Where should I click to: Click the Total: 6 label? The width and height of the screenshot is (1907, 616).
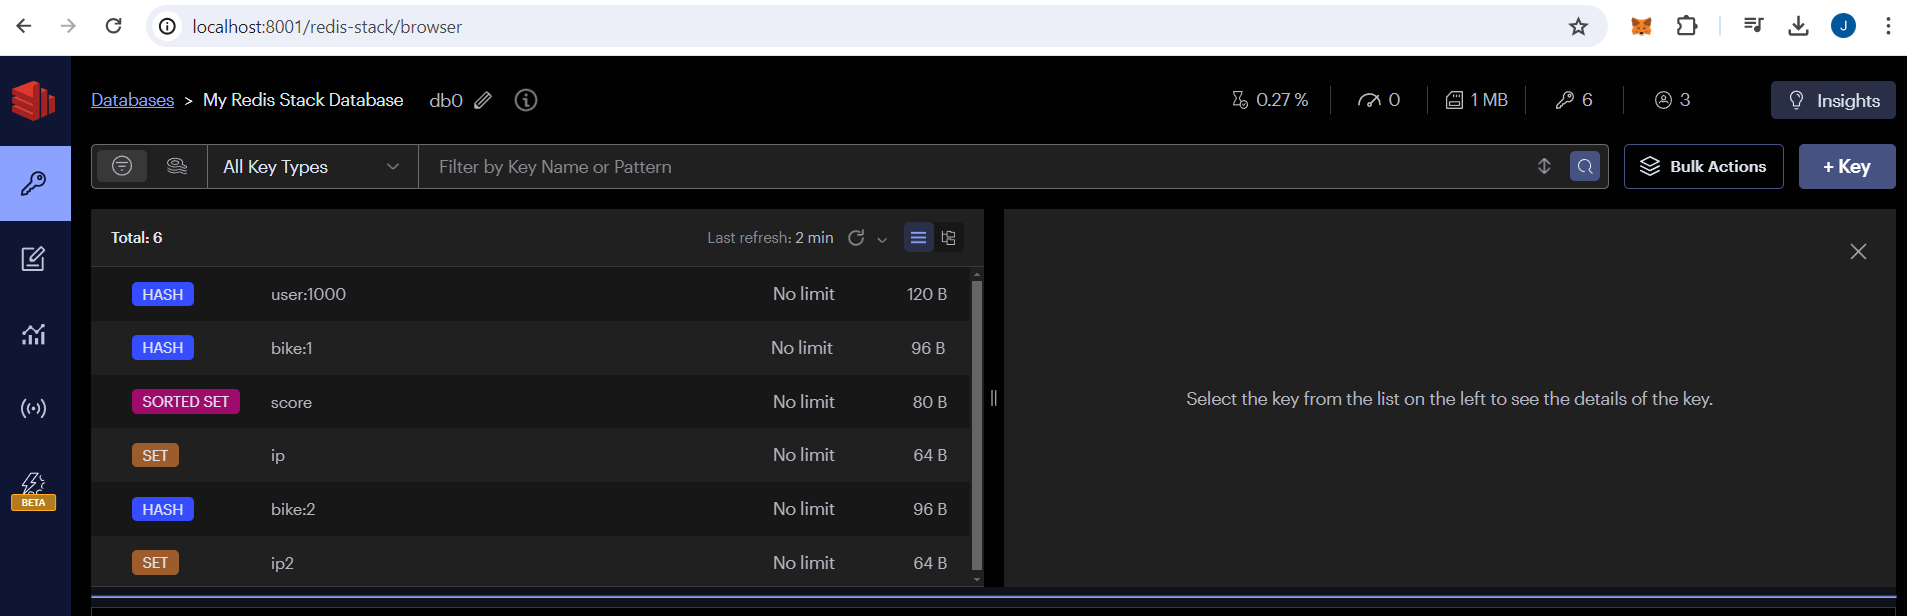click(136, 238)
